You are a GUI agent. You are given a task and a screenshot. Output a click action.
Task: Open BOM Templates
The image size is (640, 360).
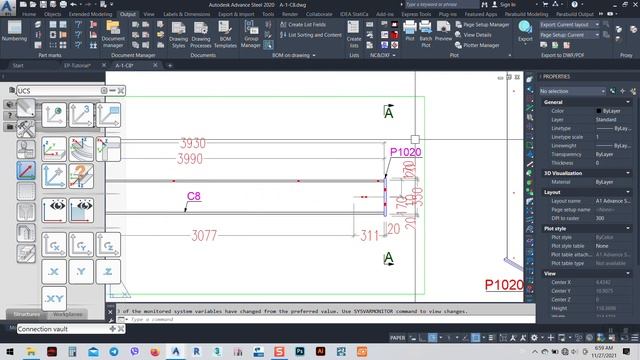pos(225,34)
